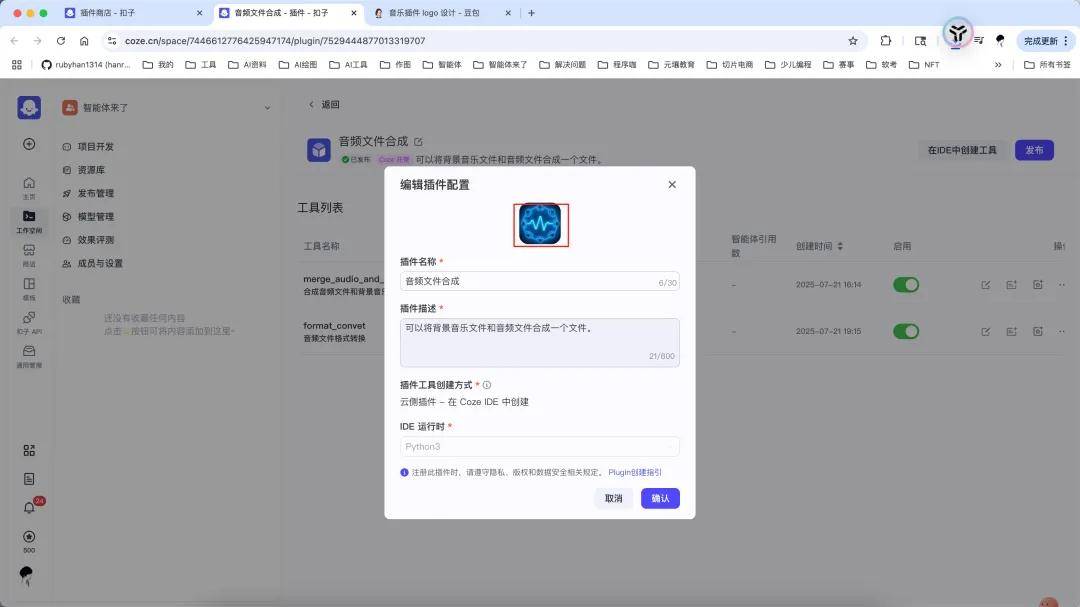Viewport: 1080px width, 607px height.
Task: Open the 模板 templates icon in sidebar
Action: tap(29, 287)
